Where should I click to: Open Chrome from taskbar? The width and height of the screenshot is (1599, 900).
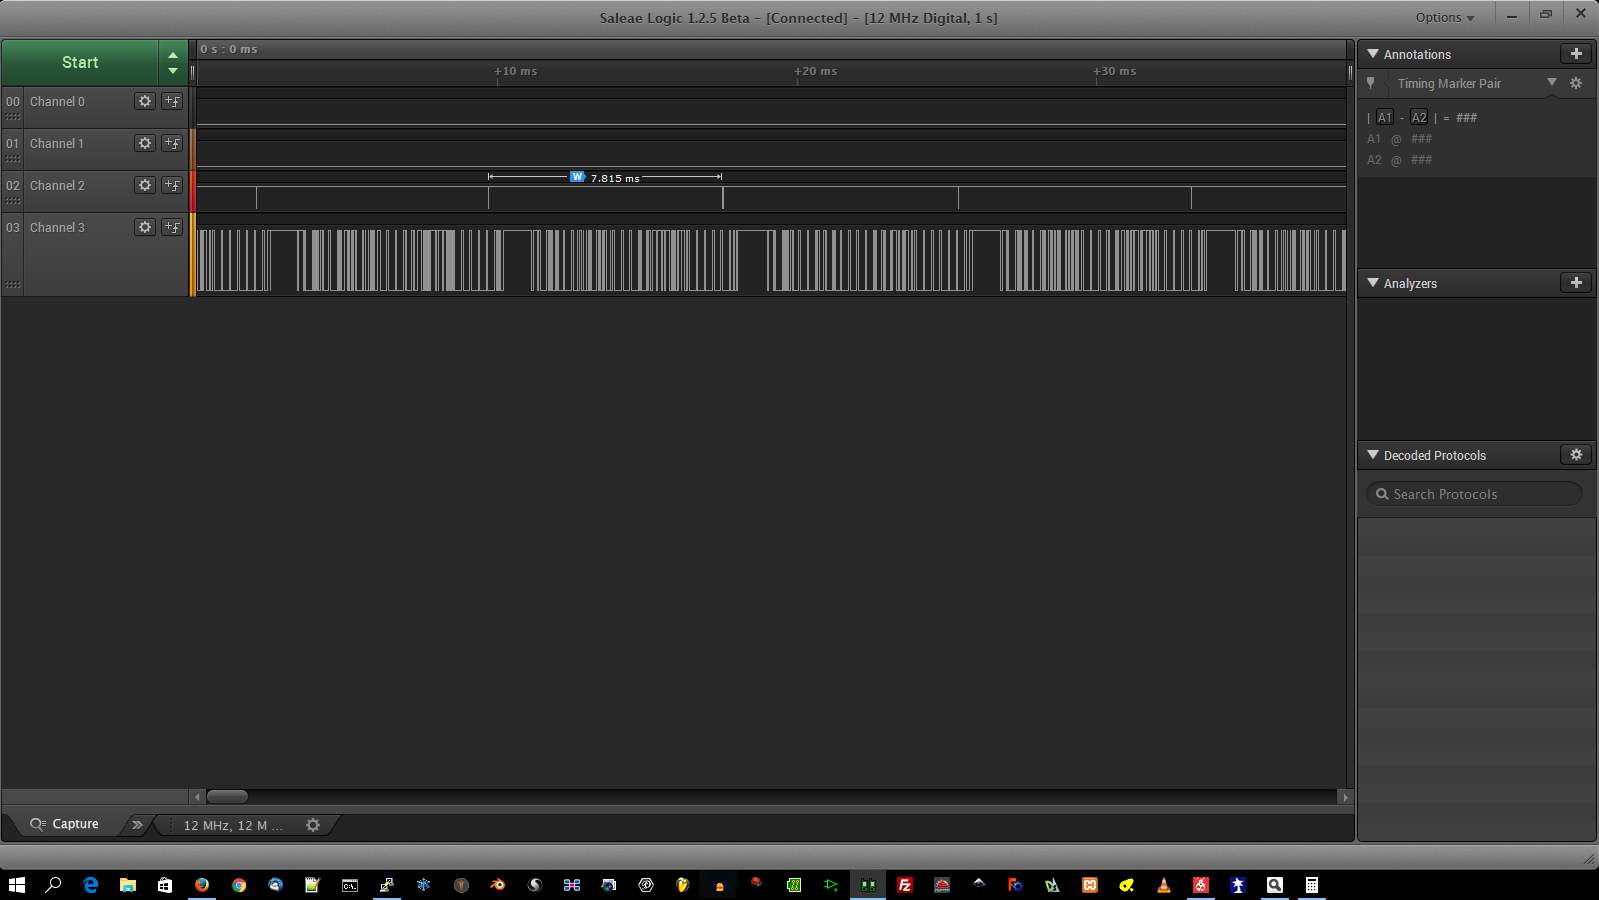239,885
